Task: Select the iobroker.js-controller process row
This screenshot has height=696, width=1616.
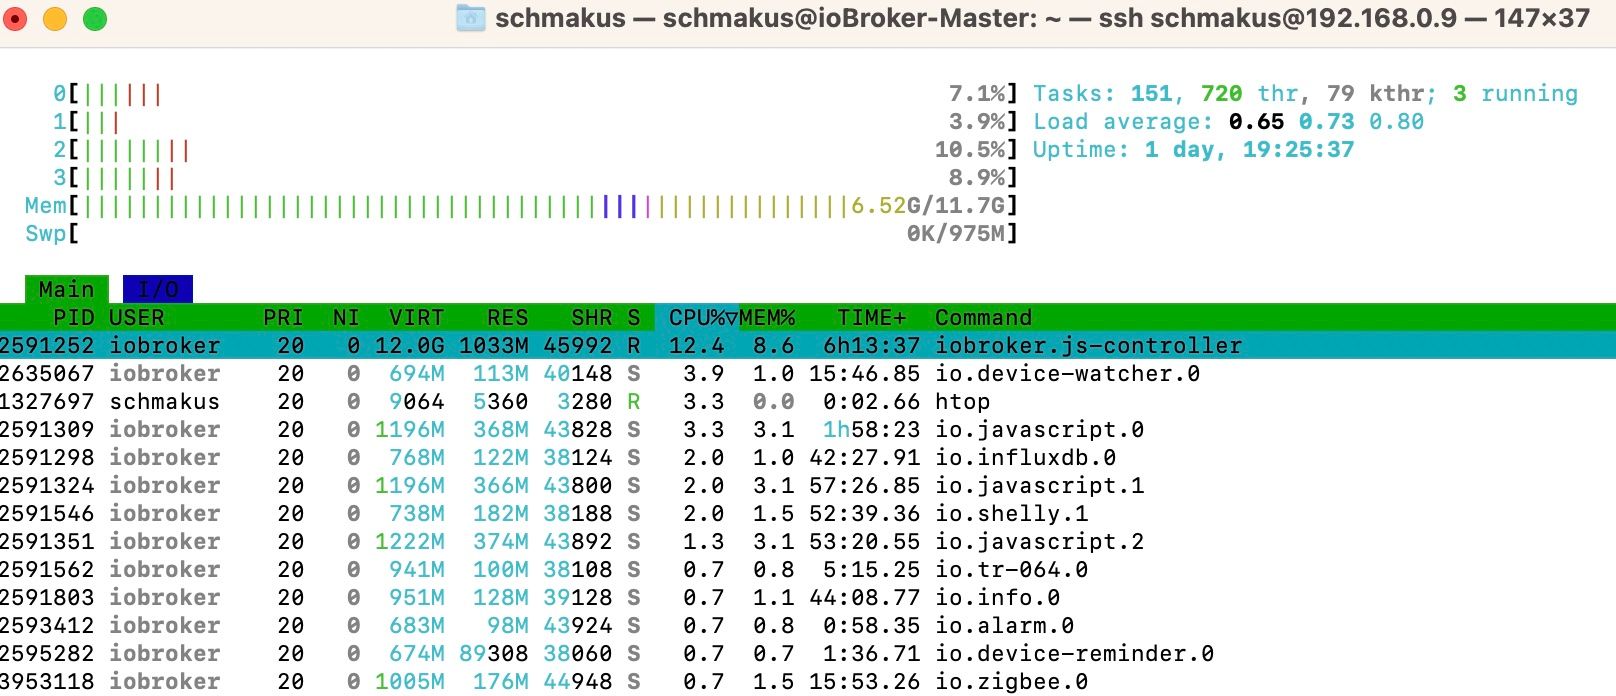Action: click(808, 345)
